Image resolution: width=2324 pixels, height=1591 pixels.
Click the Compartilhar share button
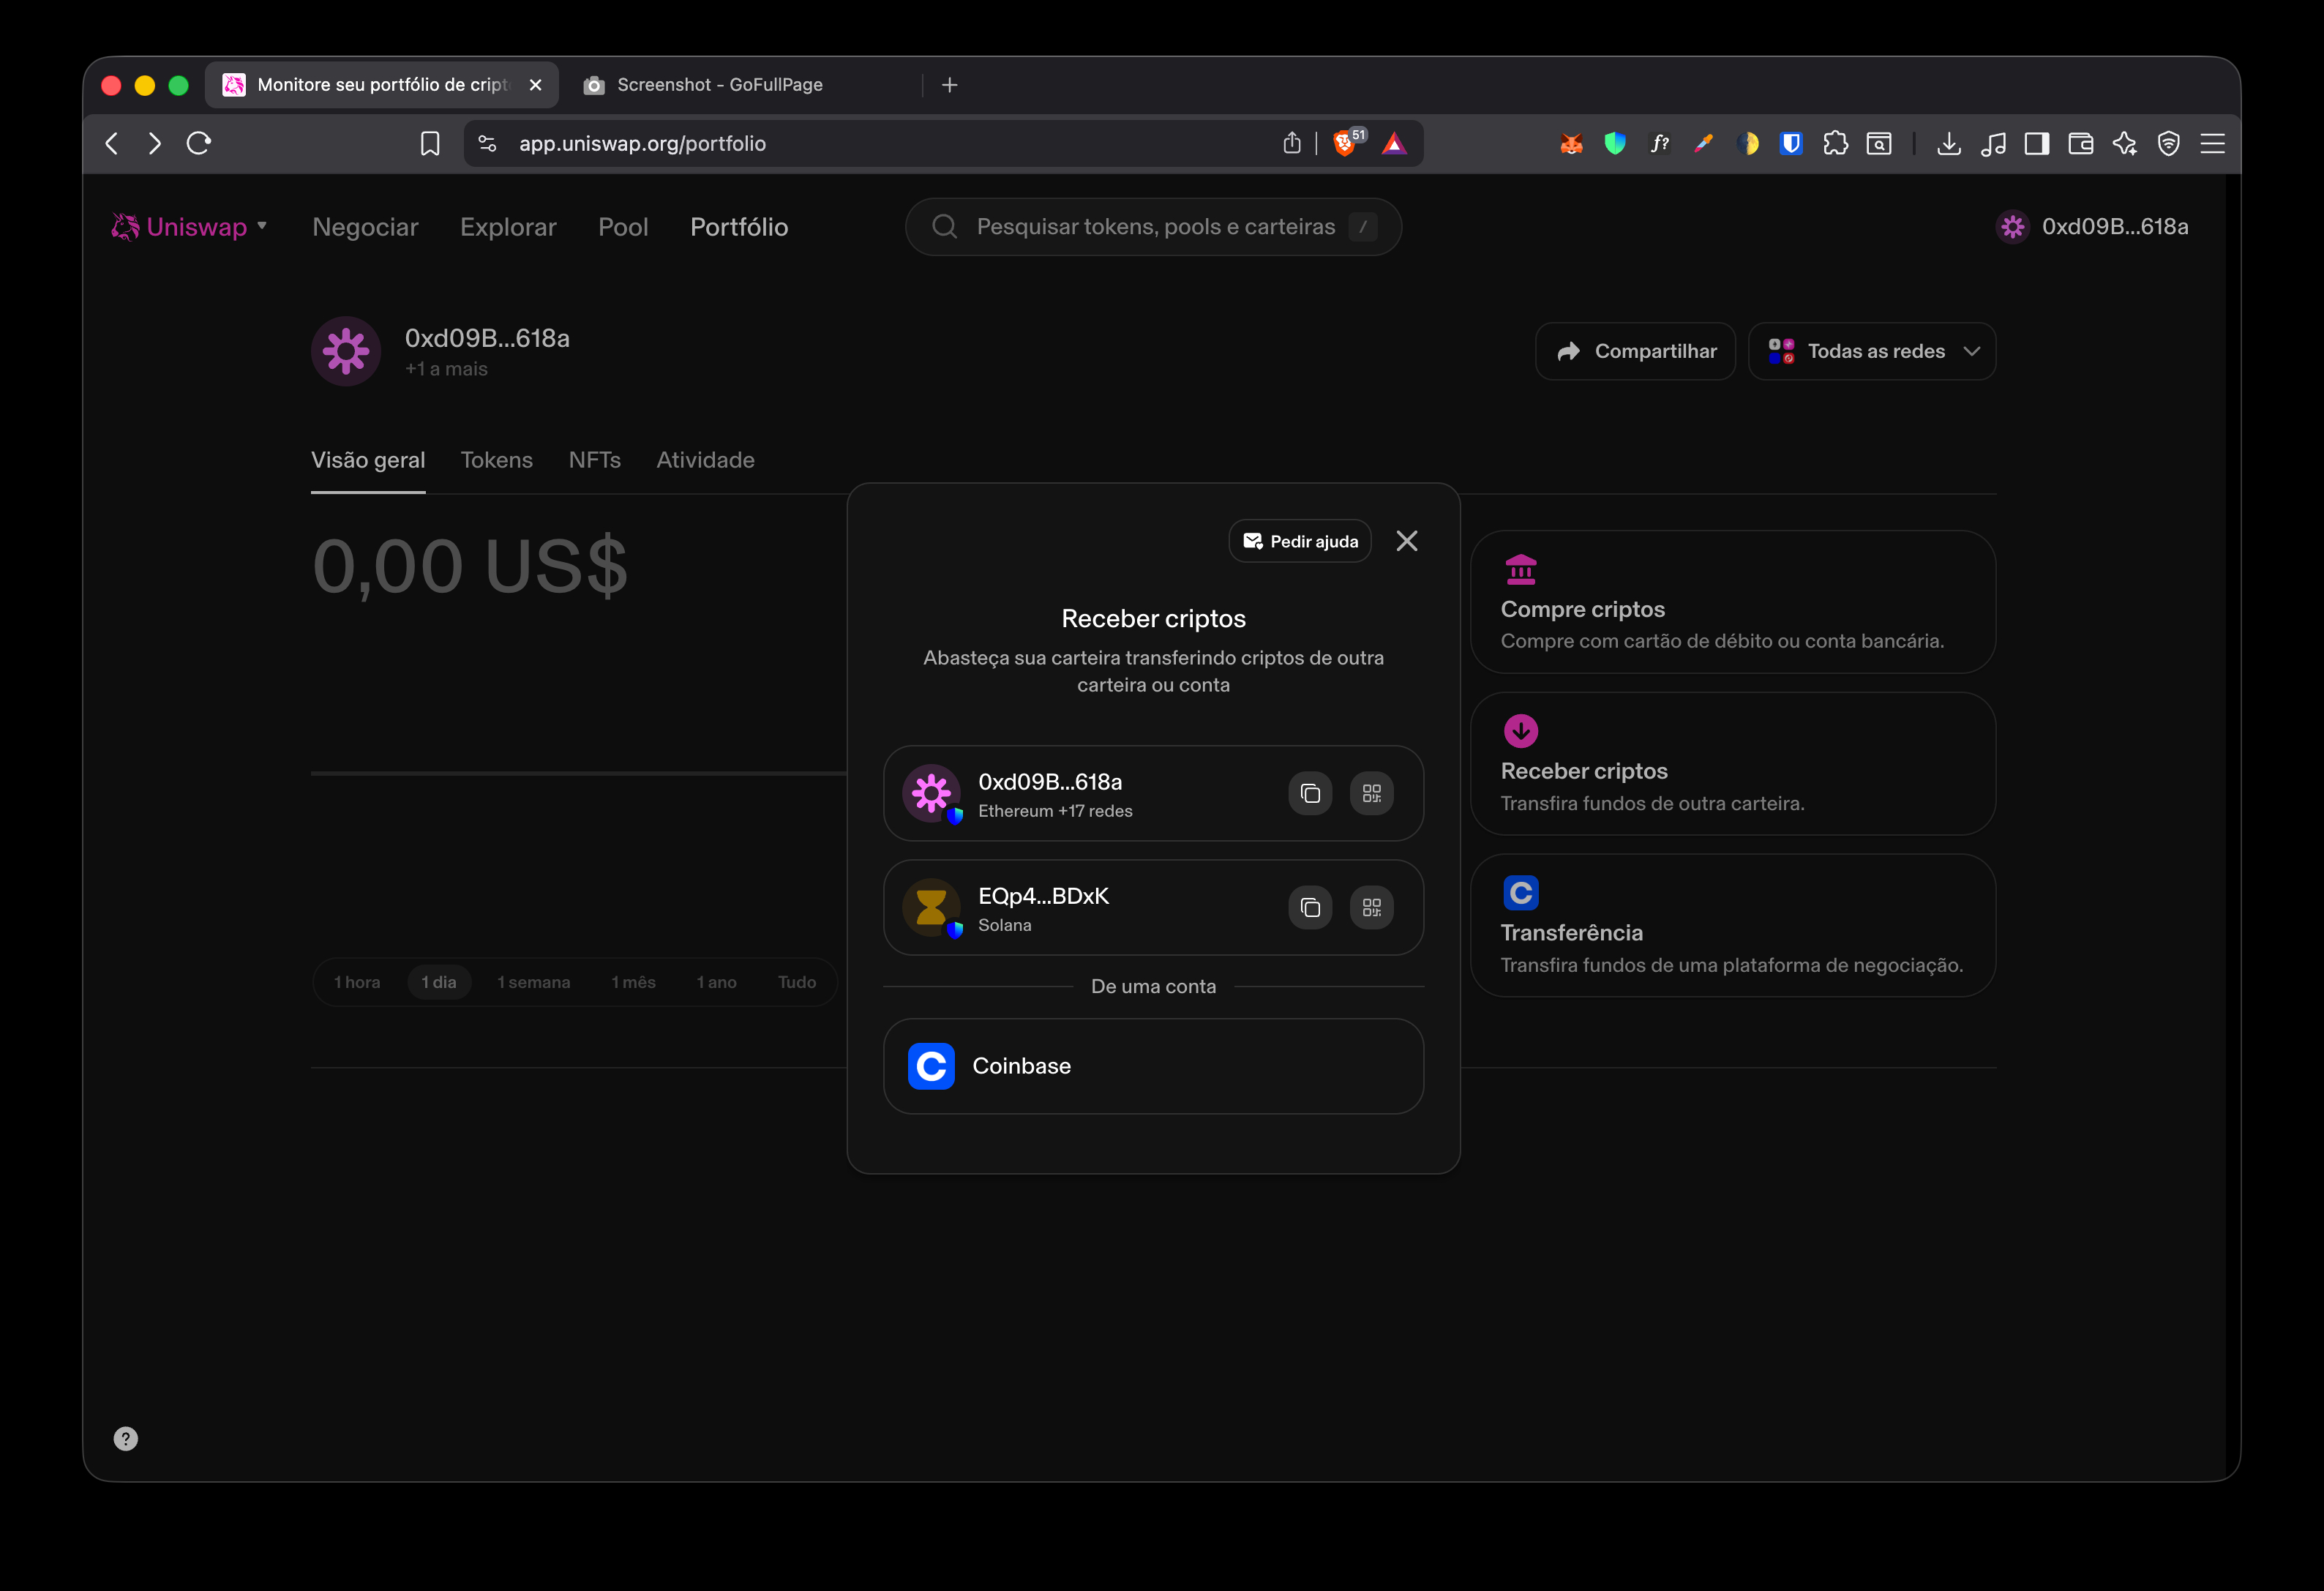coord(1635,351)
